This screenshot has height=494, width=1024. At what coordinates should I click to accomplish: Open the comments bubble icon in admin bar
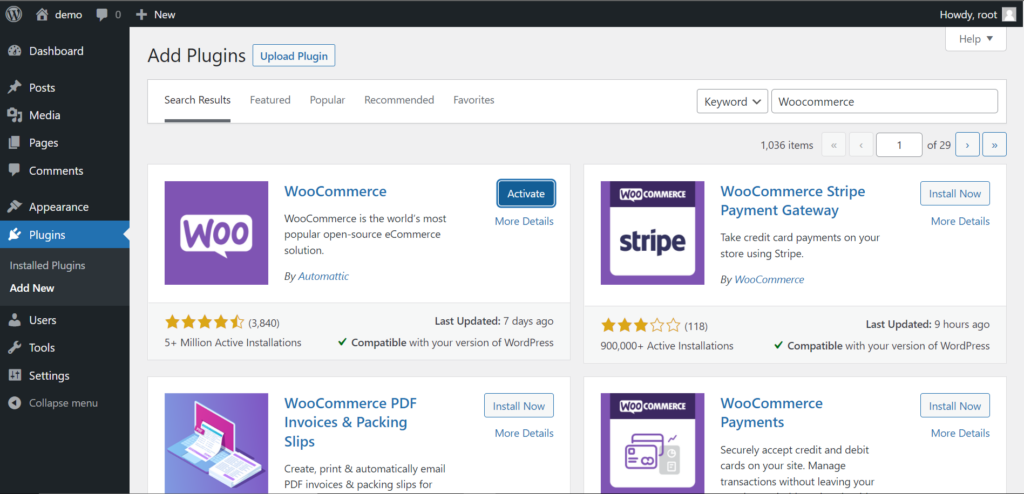(x=102, y=14)
